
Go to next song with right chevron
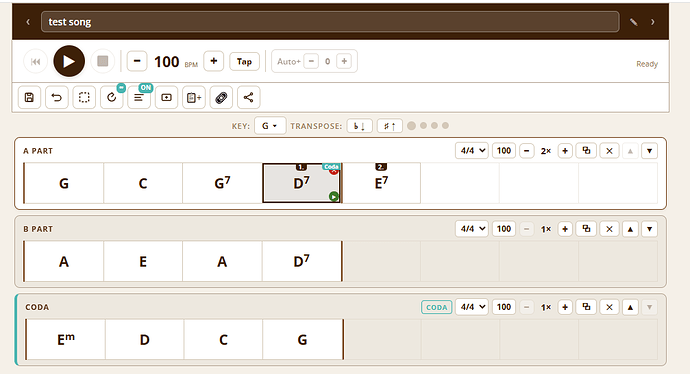(653, 22)
